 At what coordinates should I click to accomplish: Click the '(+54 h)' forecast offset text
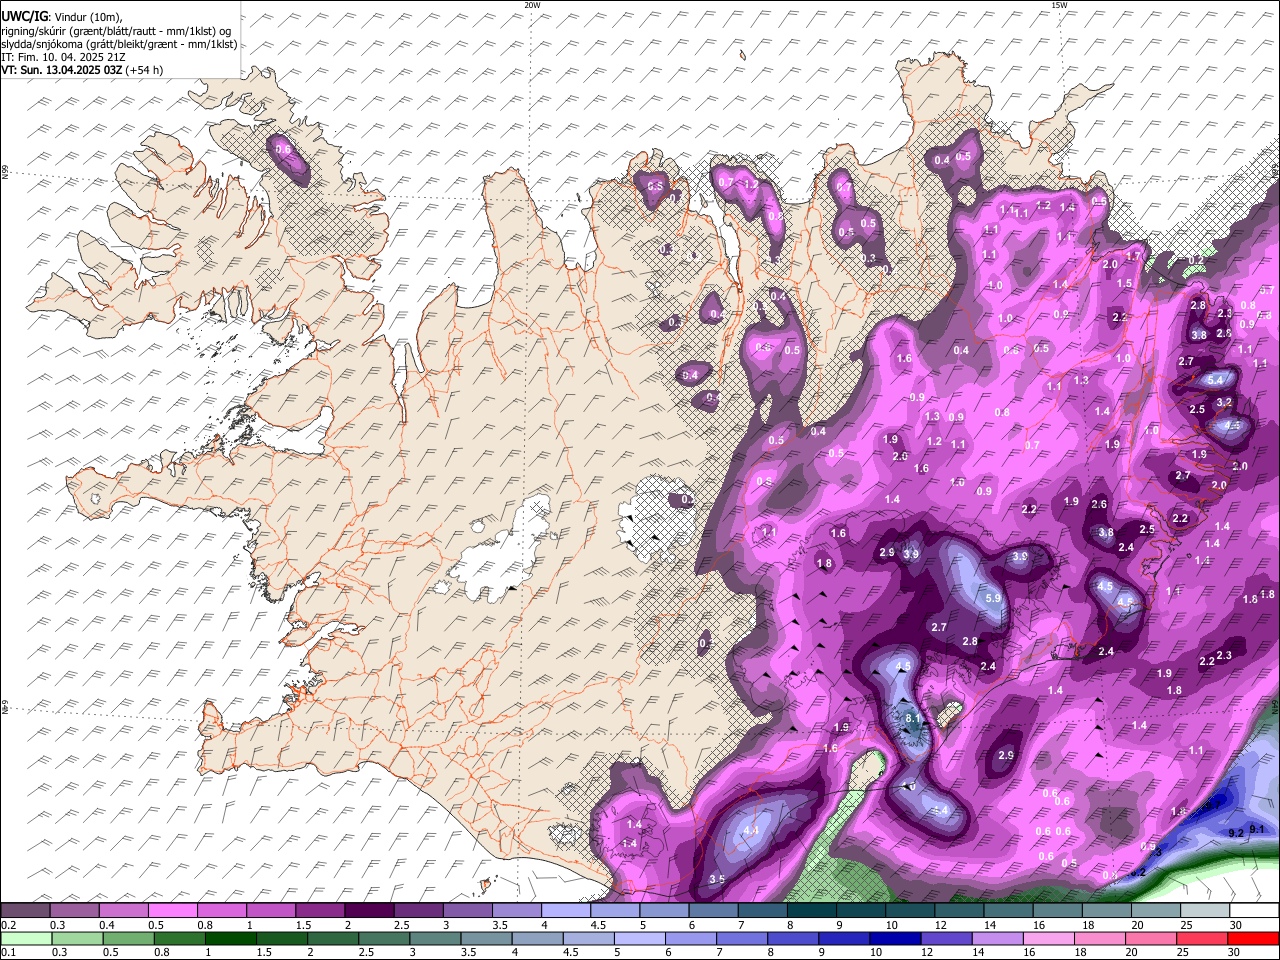(x=145, y=70)
